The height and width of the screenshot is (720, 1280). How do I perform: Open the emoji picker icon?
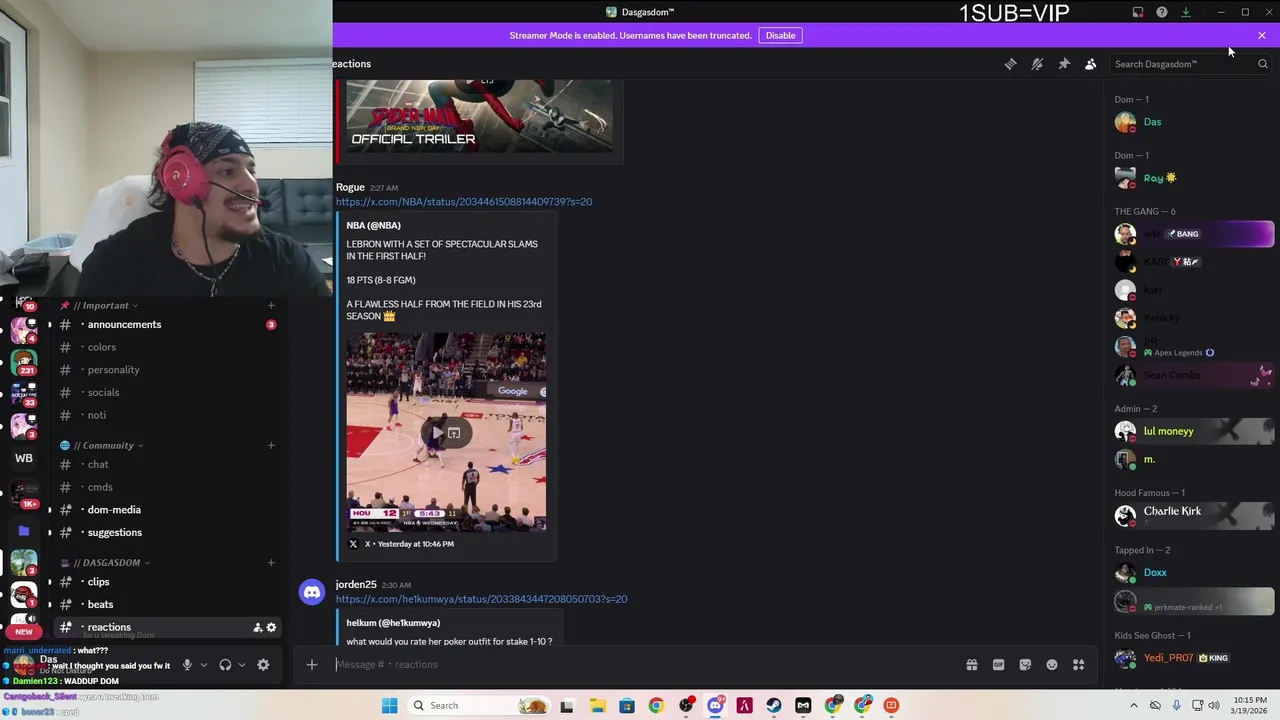coord(1052,664)
